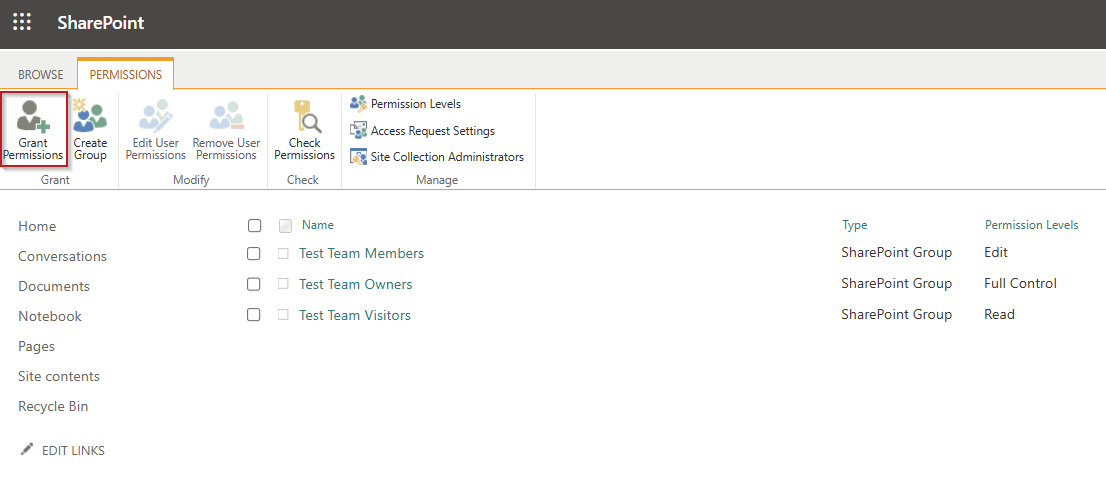
Task: Click the pencil icon beside EDIT LINKS
Action: pos(27,450)
